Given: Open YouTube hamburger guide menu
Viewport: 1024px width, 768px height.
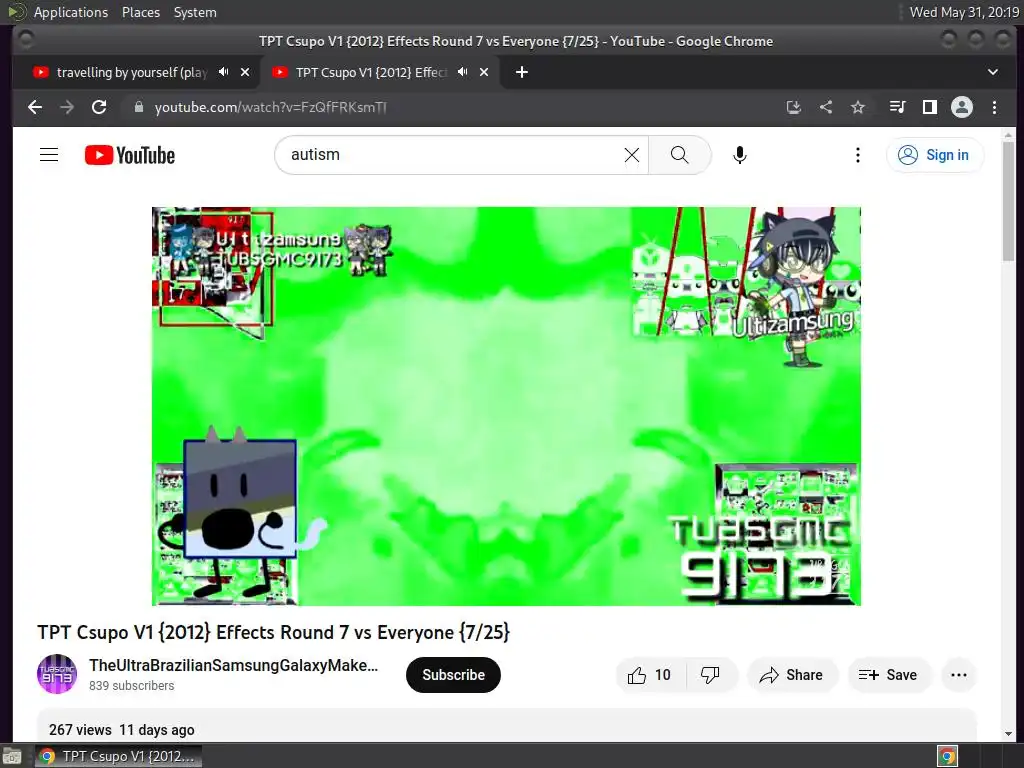Looking at the screenshot, I should 49,155.
